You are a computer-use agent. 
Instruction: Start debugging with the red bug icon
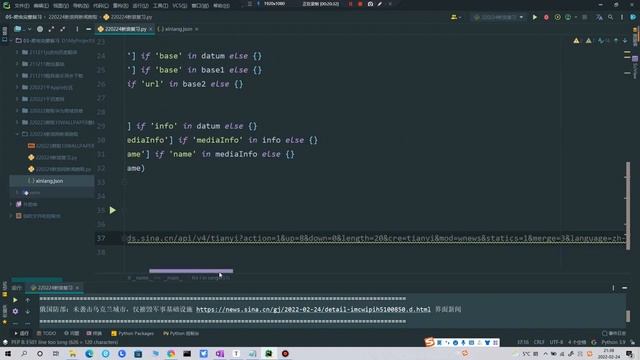pos(546,17)
